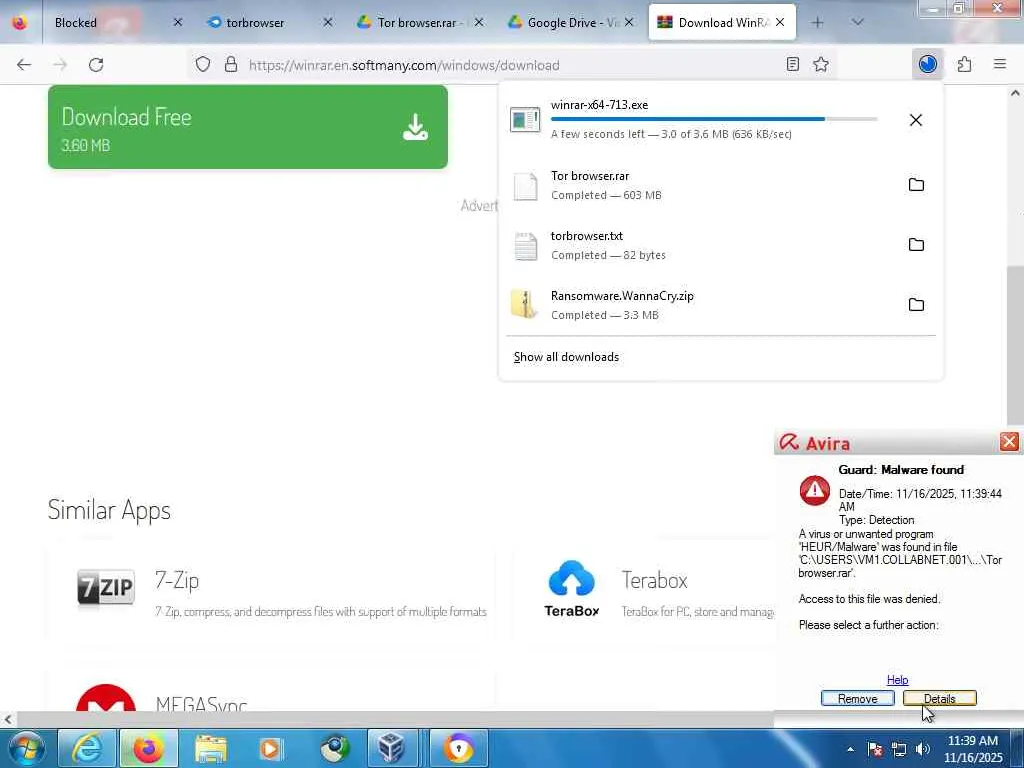The image size is (1024, 768).
Task: Open the 7-Zip similar app title
Action: point(177,580)
